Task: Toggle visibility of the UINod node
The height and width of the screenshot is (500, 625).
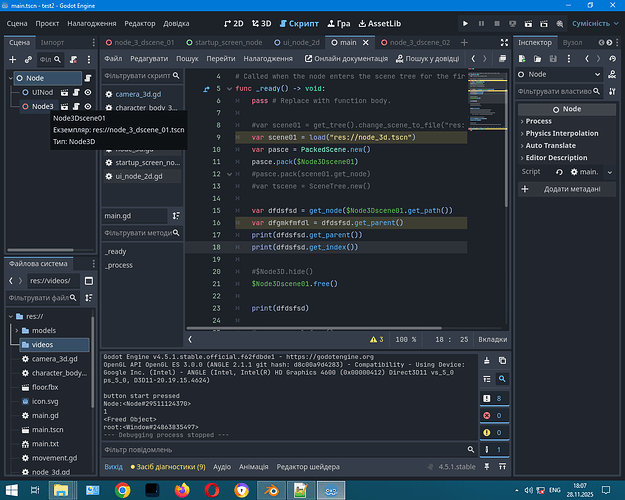Action: pyautogui.click(x=88, y=92)
